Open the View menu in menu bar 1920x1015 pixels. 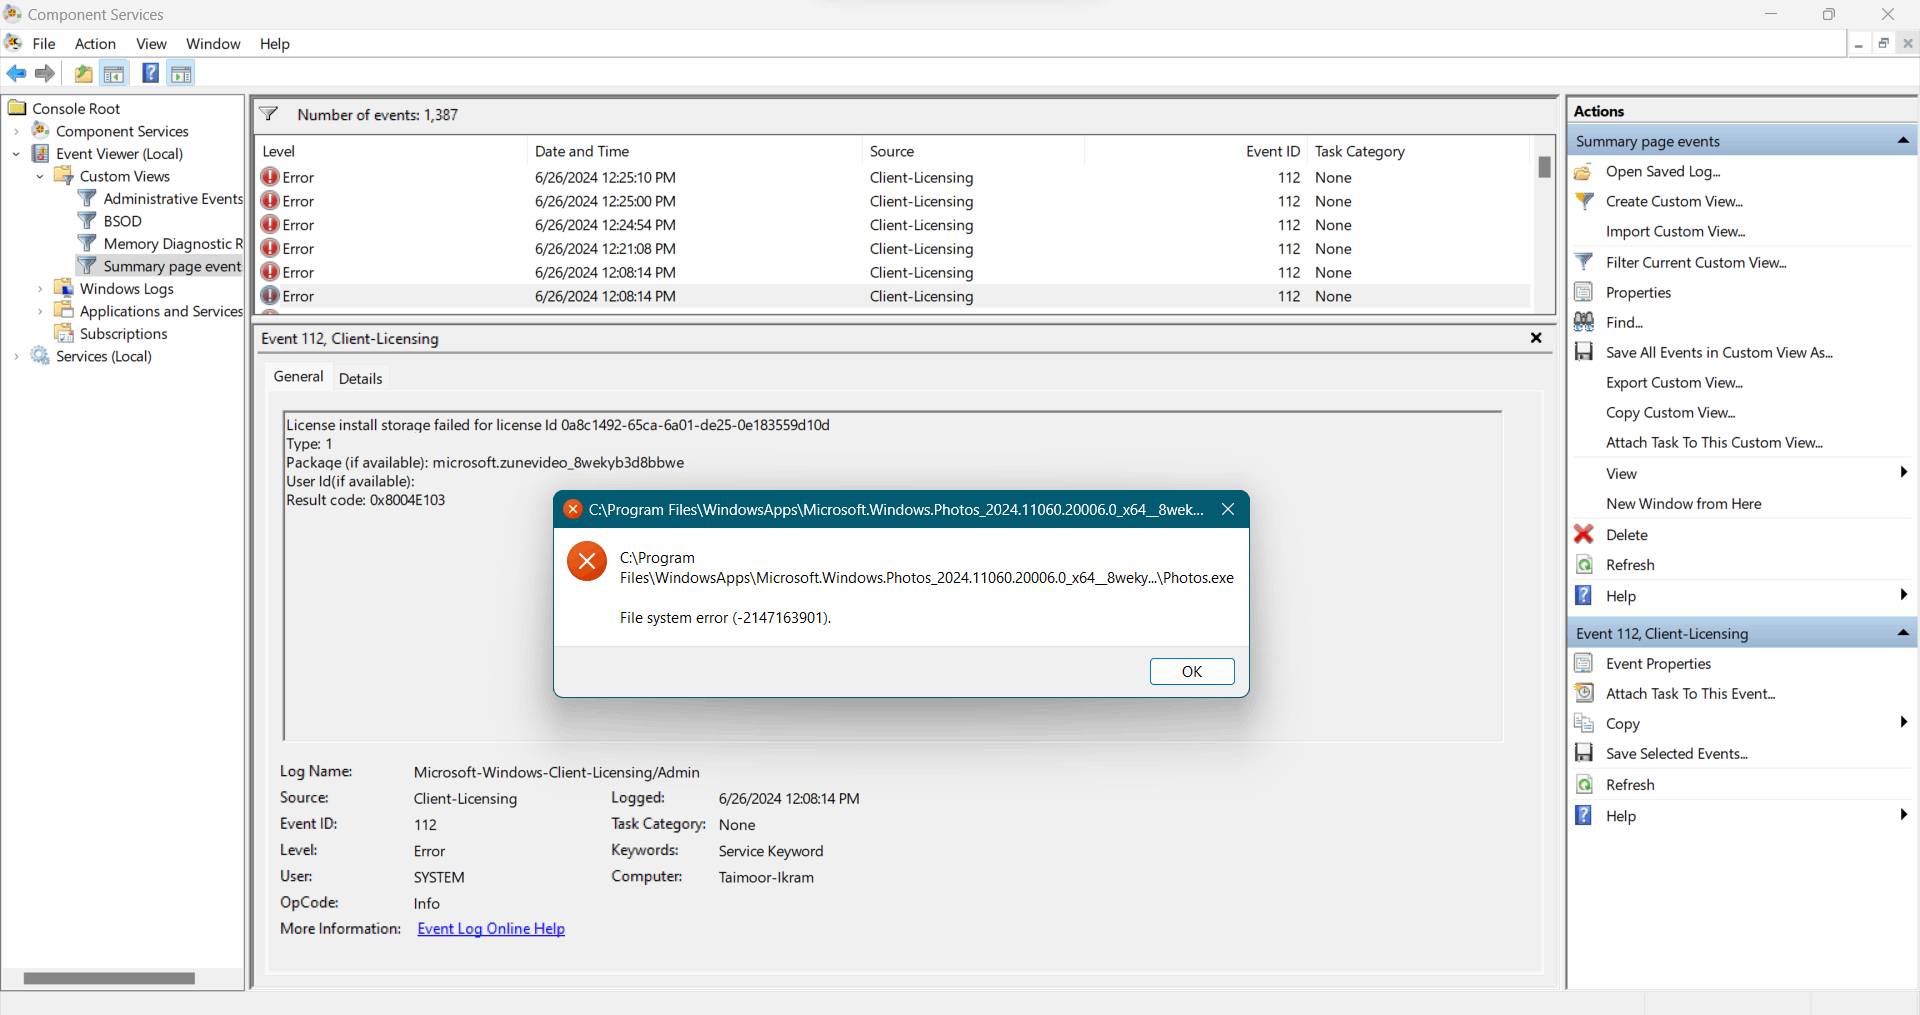pos(151,43)
